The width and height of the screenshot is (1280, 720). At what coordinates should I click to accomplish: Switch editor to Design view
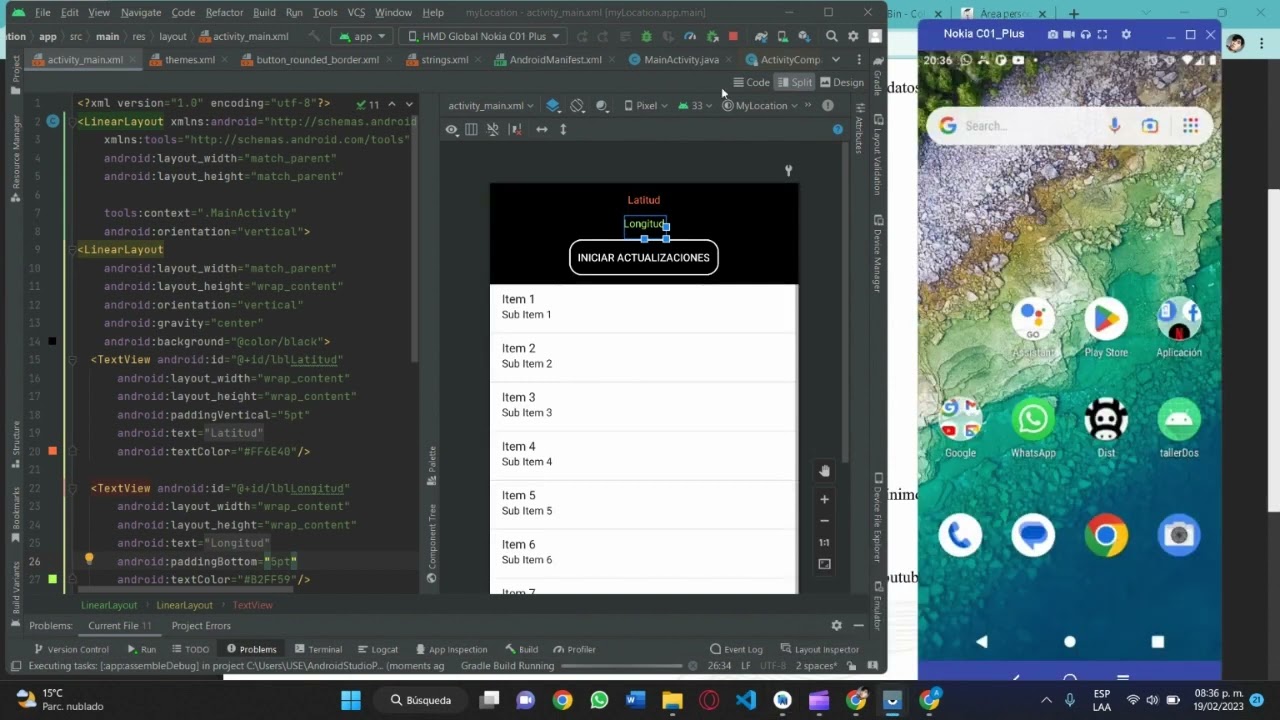tap(842, 82)
